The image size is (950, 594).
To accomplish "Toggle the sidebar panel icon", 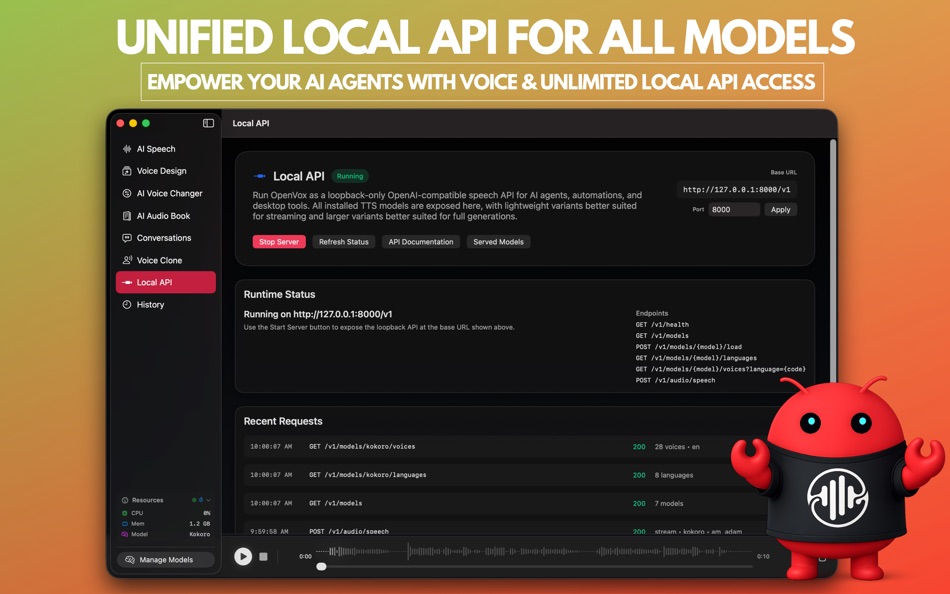I will [x=208, y=123].
